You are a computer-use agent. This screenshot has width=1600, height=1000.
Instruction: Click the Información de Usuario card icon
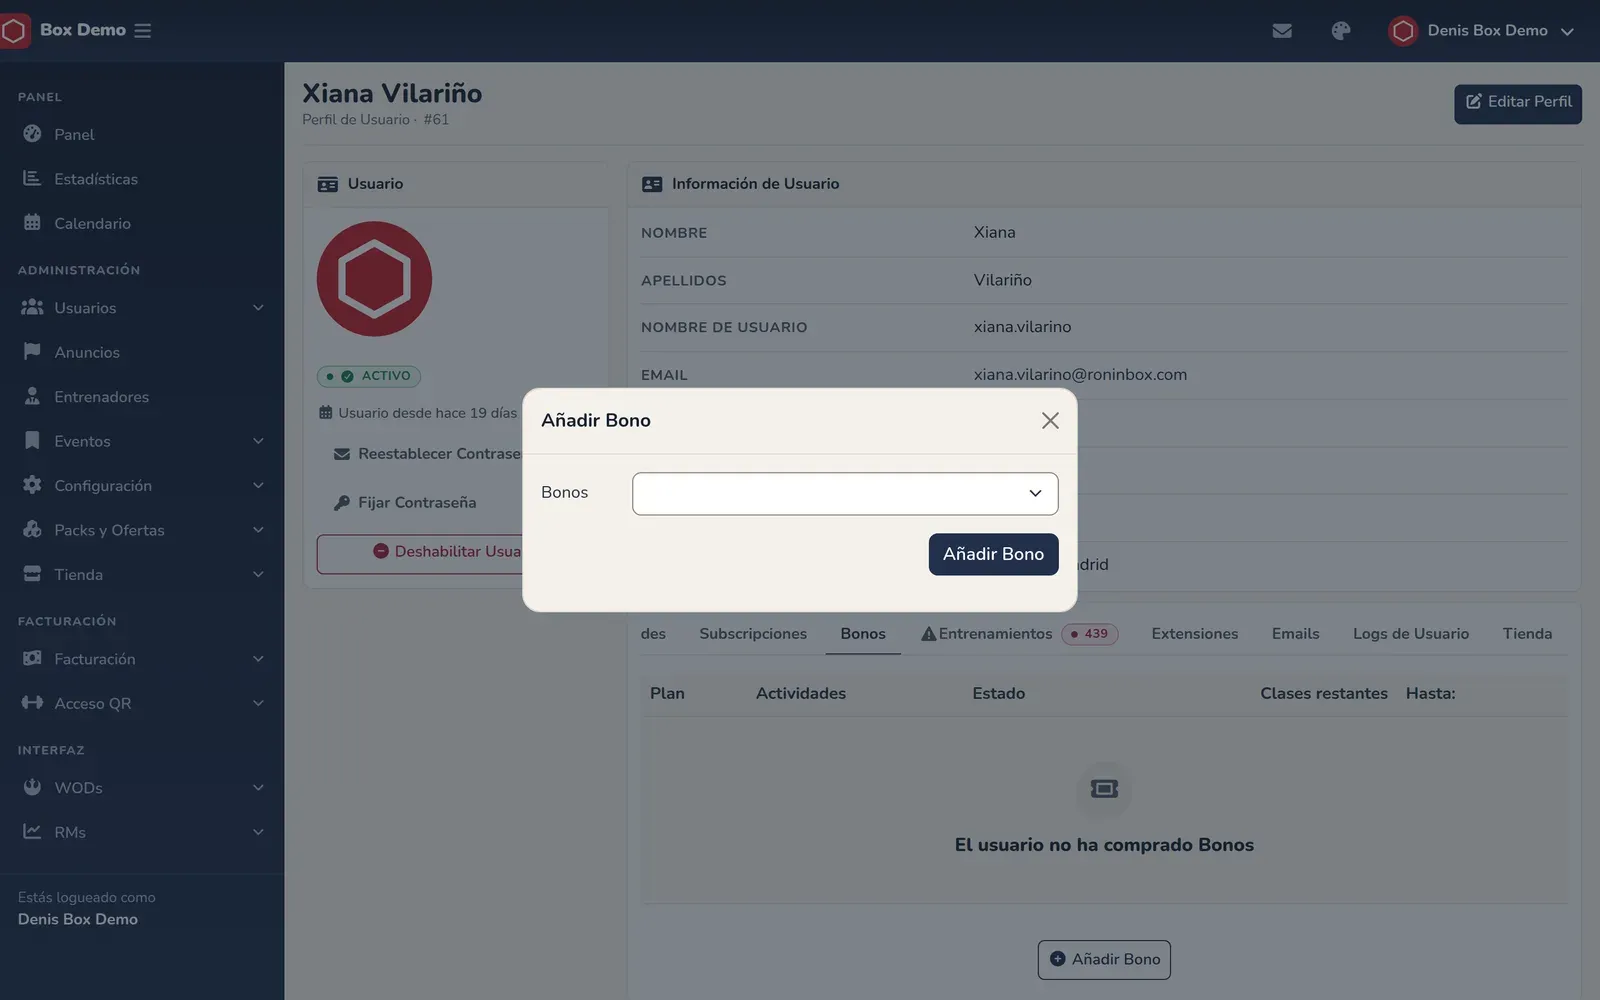pos(652,184)
